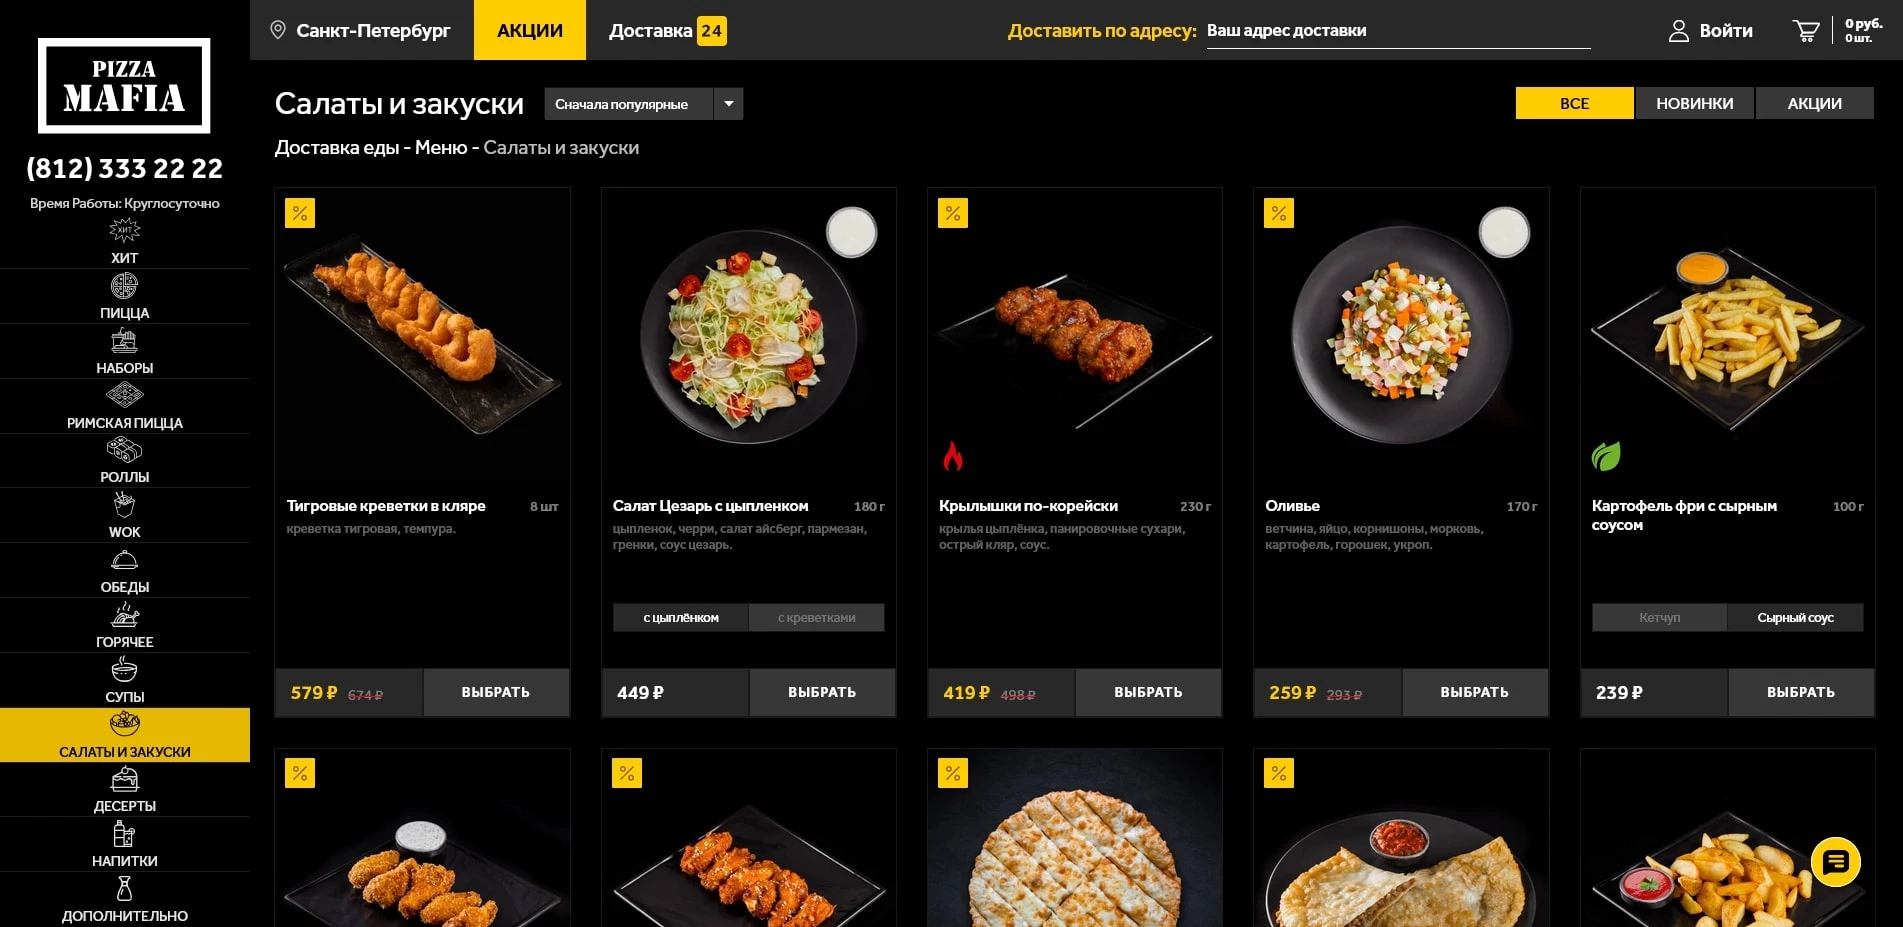
Task: Open the WOK noodle box icon
Action: pyautogui.click(x=124, y=505)
